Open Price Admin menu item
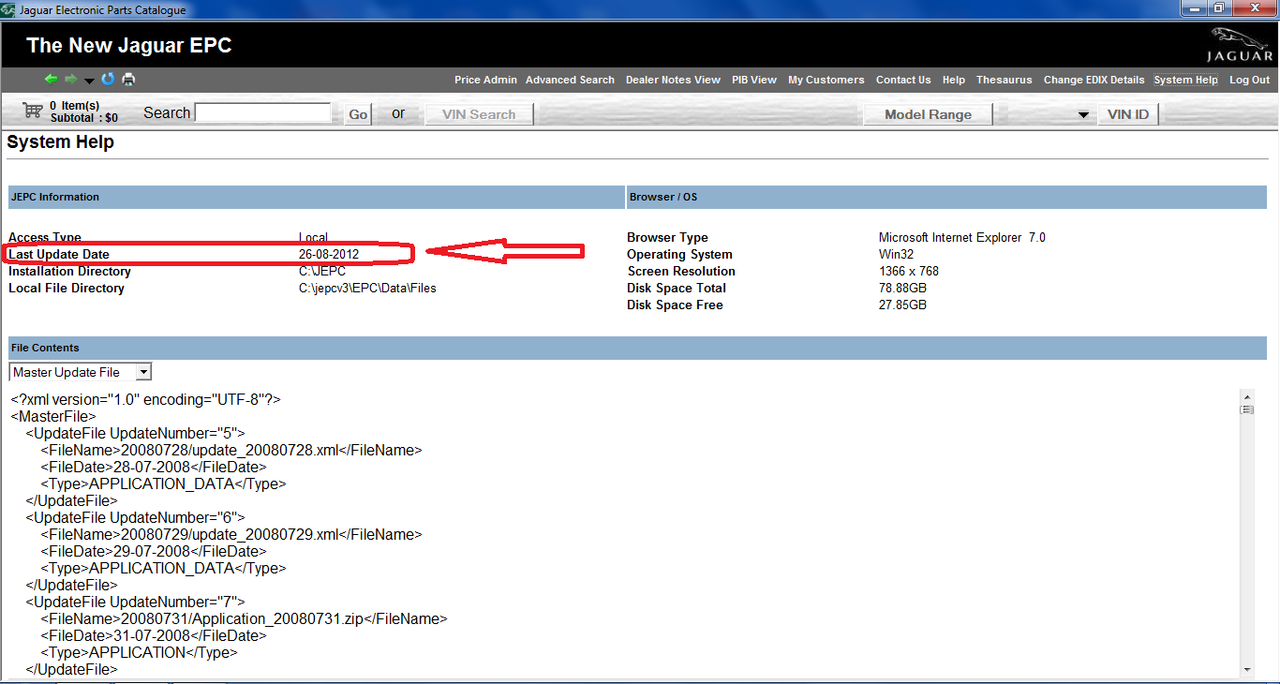Viewport: 1280px width, 684px height. [x=486, y=80]
